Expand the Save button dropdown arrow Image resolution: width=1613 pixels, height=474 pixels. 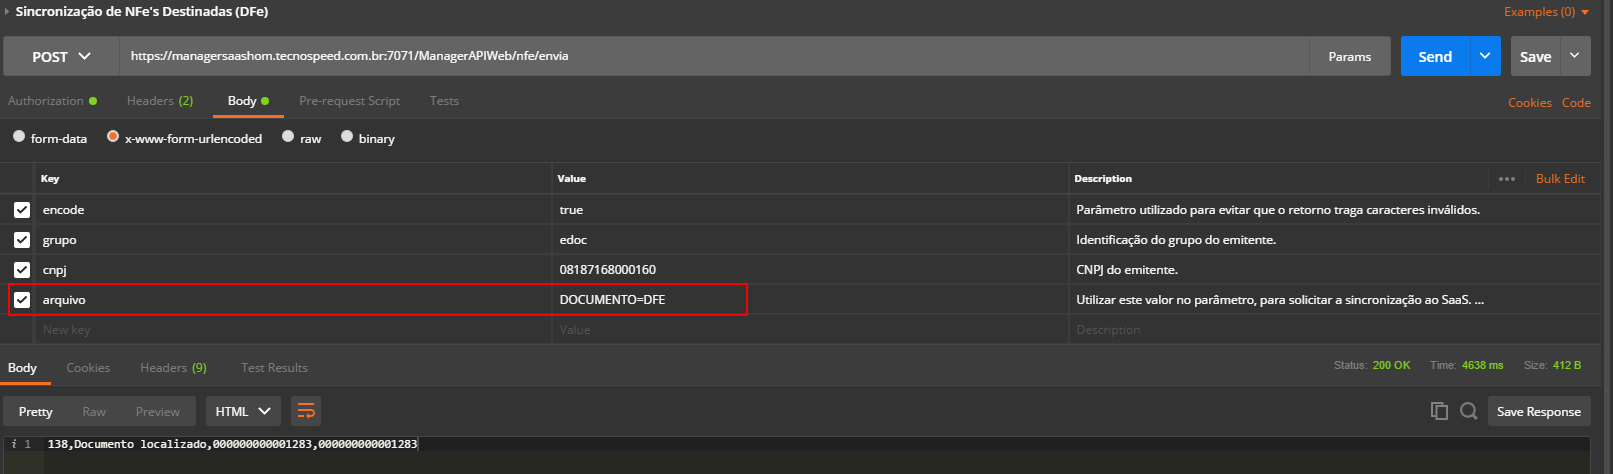[x=1575, y=57]
